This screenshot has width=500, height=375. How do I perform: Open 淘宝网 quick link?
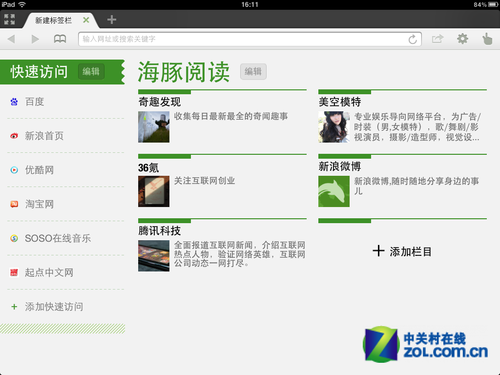[x=65, y=204]
